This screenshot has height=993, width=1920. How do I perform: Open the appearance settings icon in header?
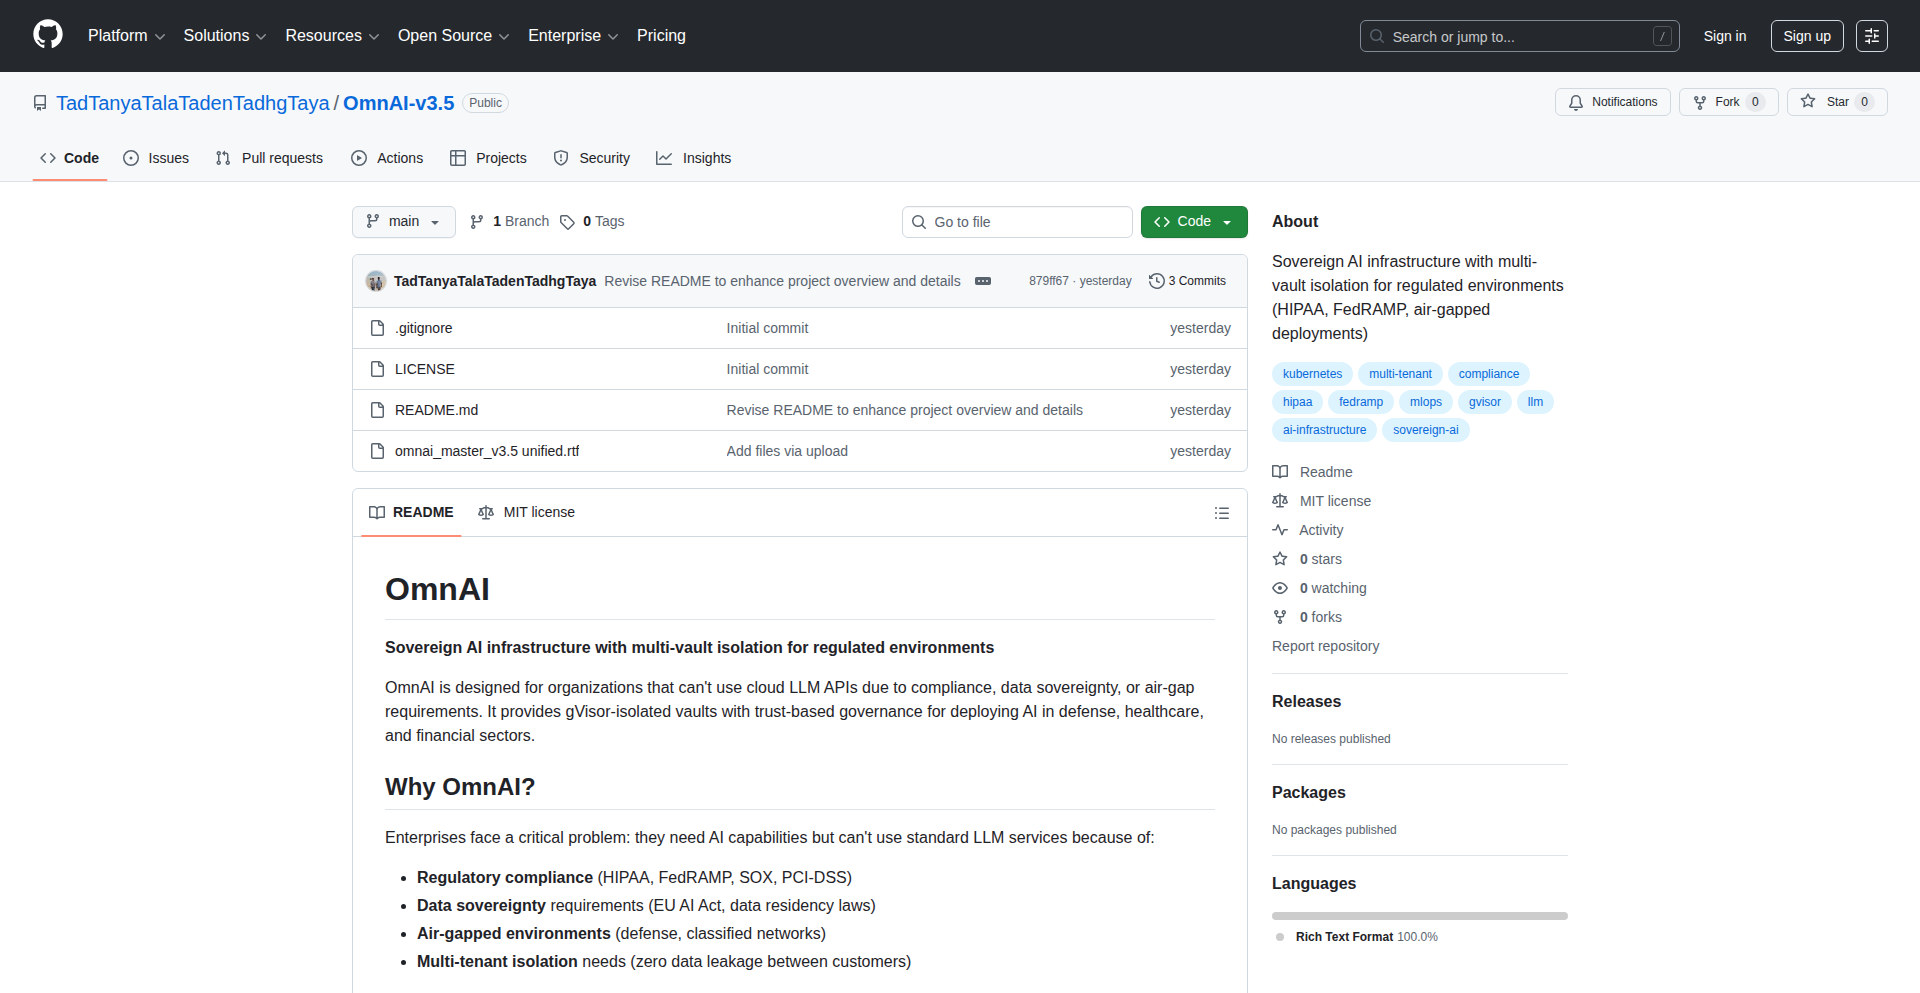(1871, 36)
